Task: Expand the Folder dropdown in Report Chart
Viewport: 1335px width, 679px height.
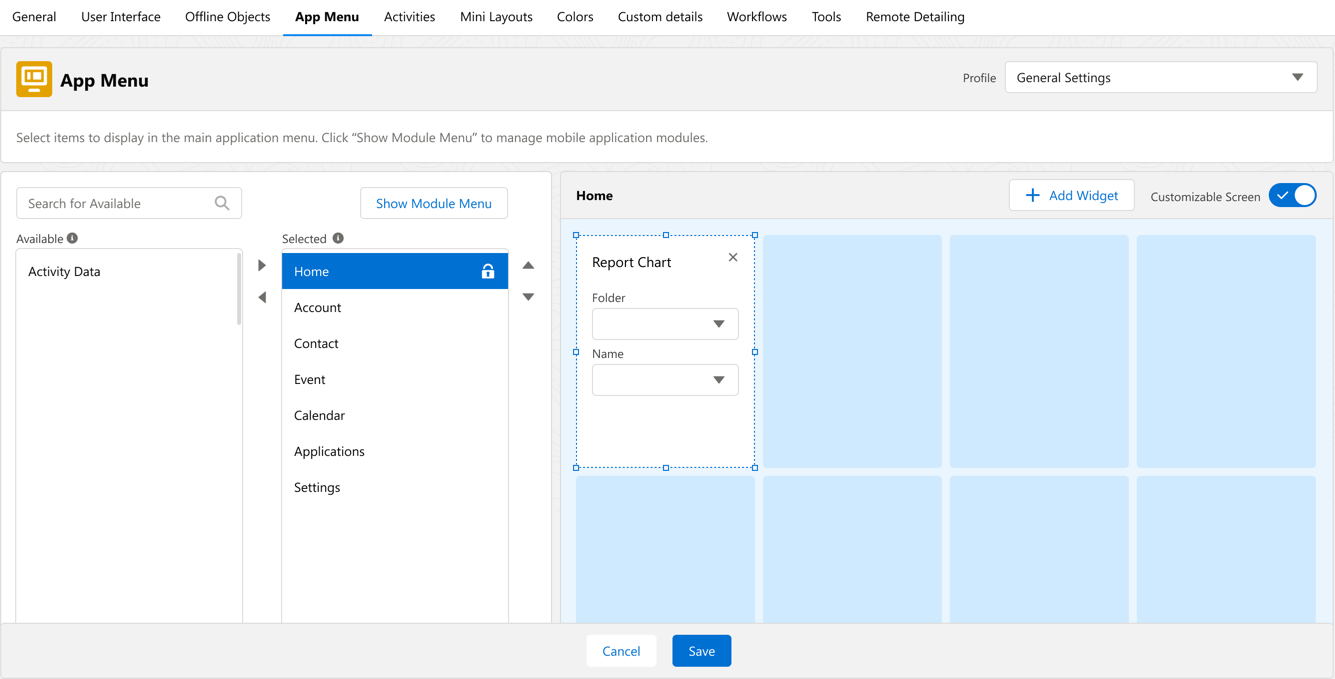Action: (x=665, y=324)
